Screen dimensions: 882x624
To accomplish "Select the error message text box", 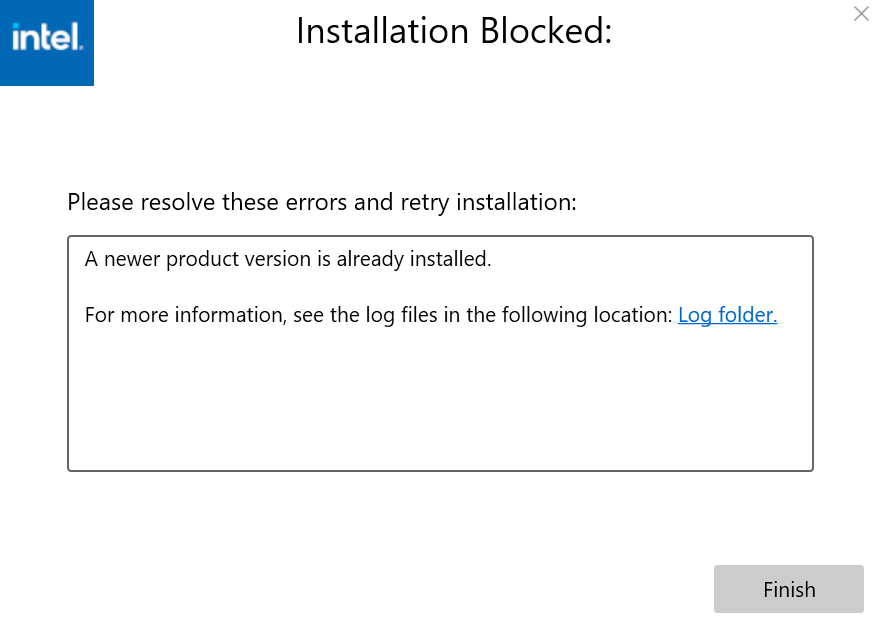I will pyautogui.click(x=439, y=353).
